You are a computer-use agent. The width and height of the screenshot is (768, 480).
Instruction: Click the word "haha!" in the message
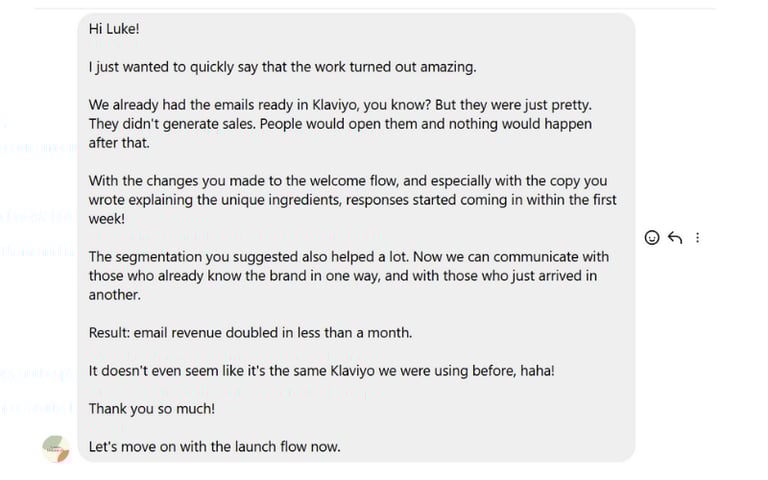click(x=534, y=371)
